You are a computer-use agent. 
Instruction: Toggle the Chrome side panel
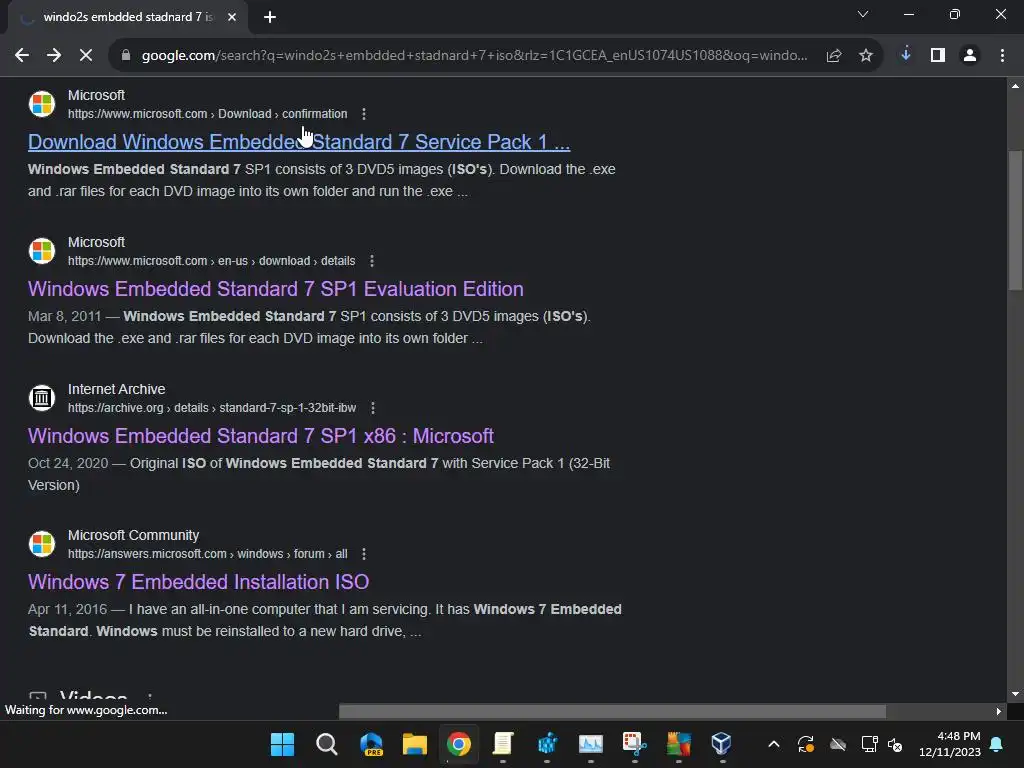tap(938, 56)
